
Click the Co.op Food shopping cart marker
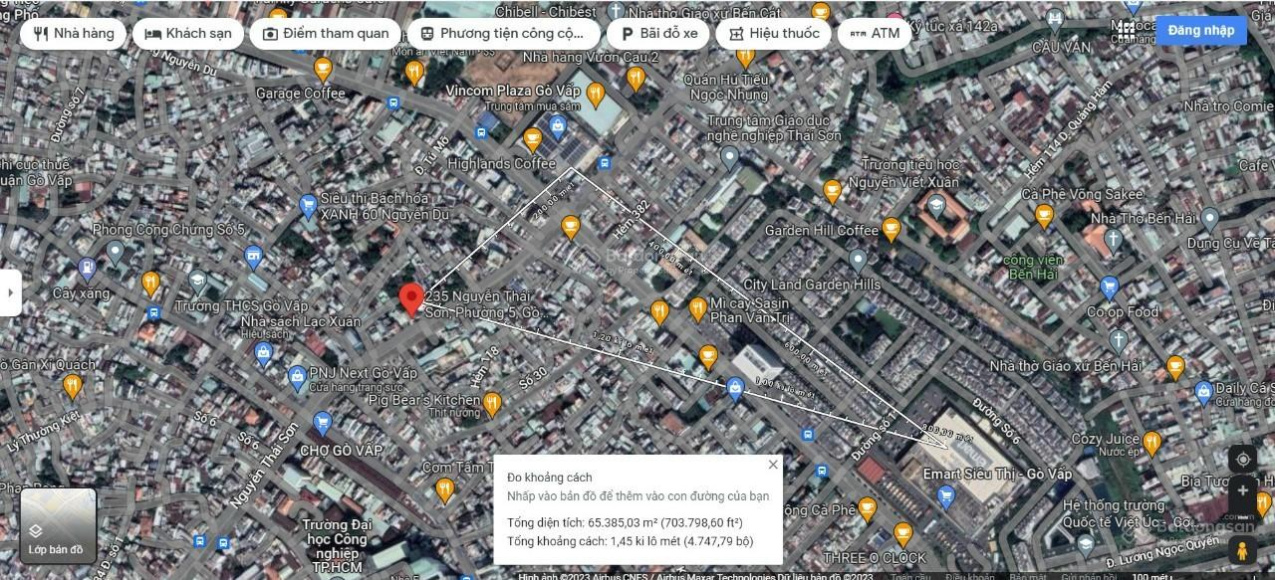point(1108,289)
